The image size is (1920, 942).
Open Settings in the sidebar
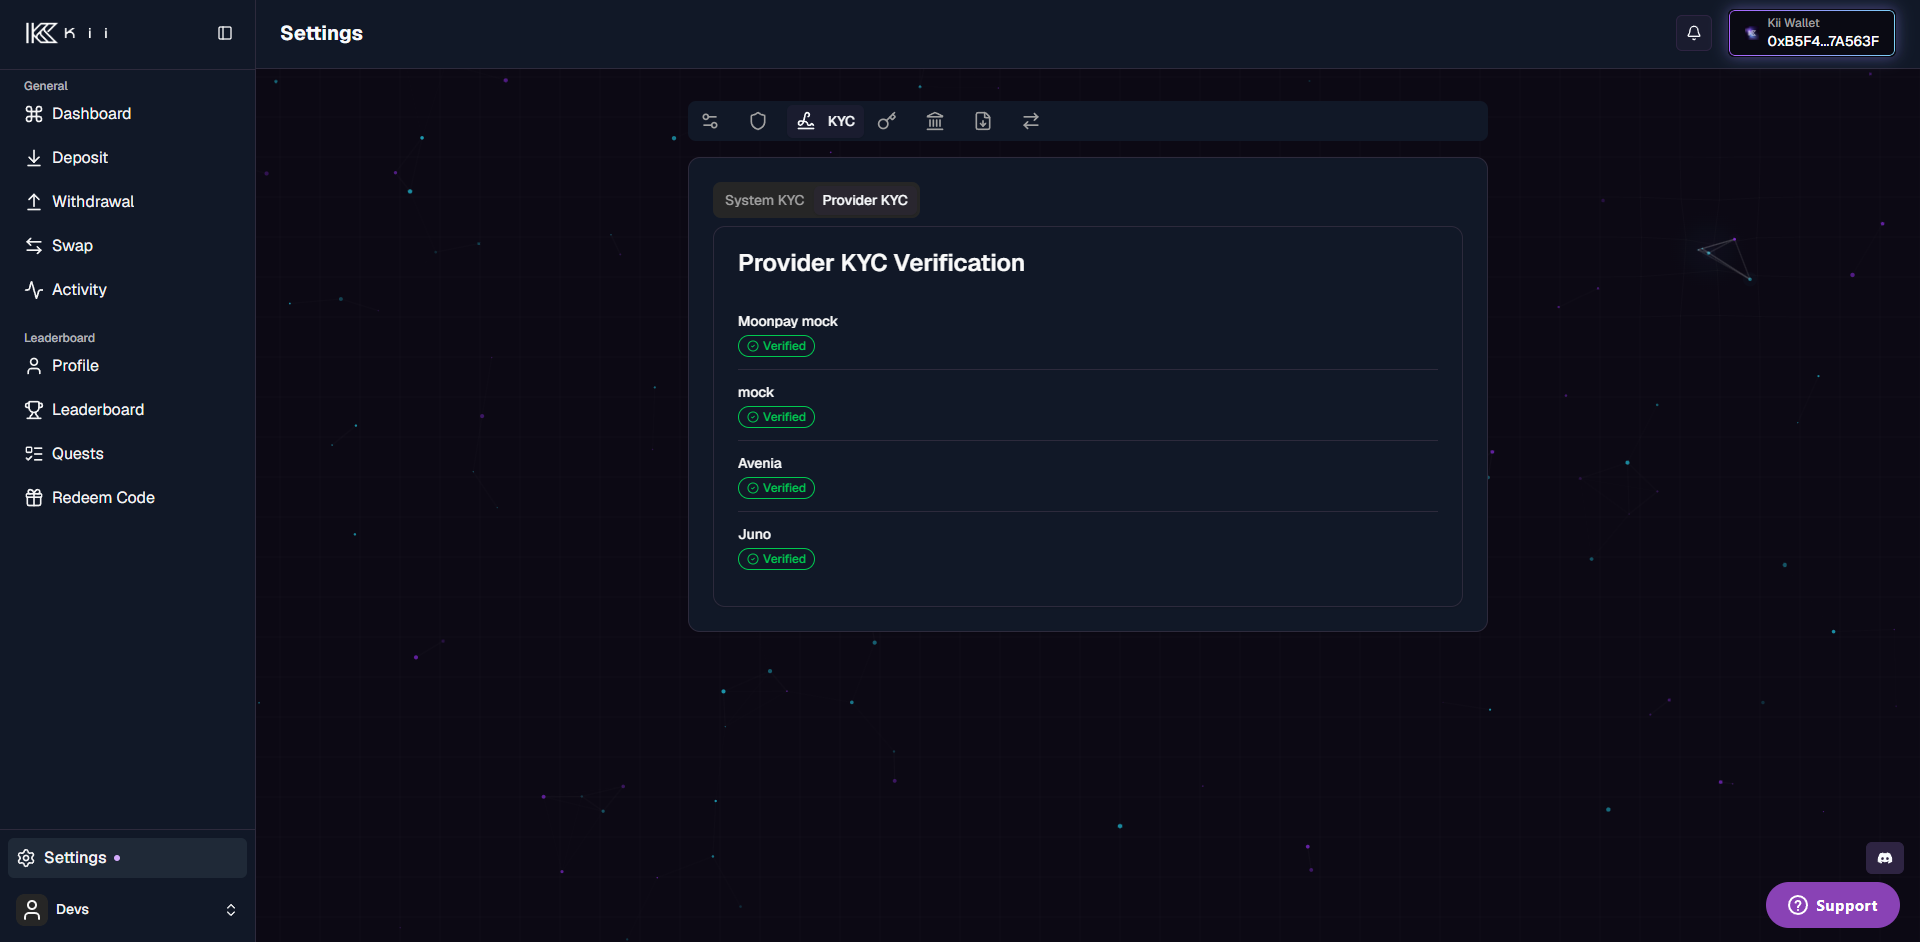point(127,858)
